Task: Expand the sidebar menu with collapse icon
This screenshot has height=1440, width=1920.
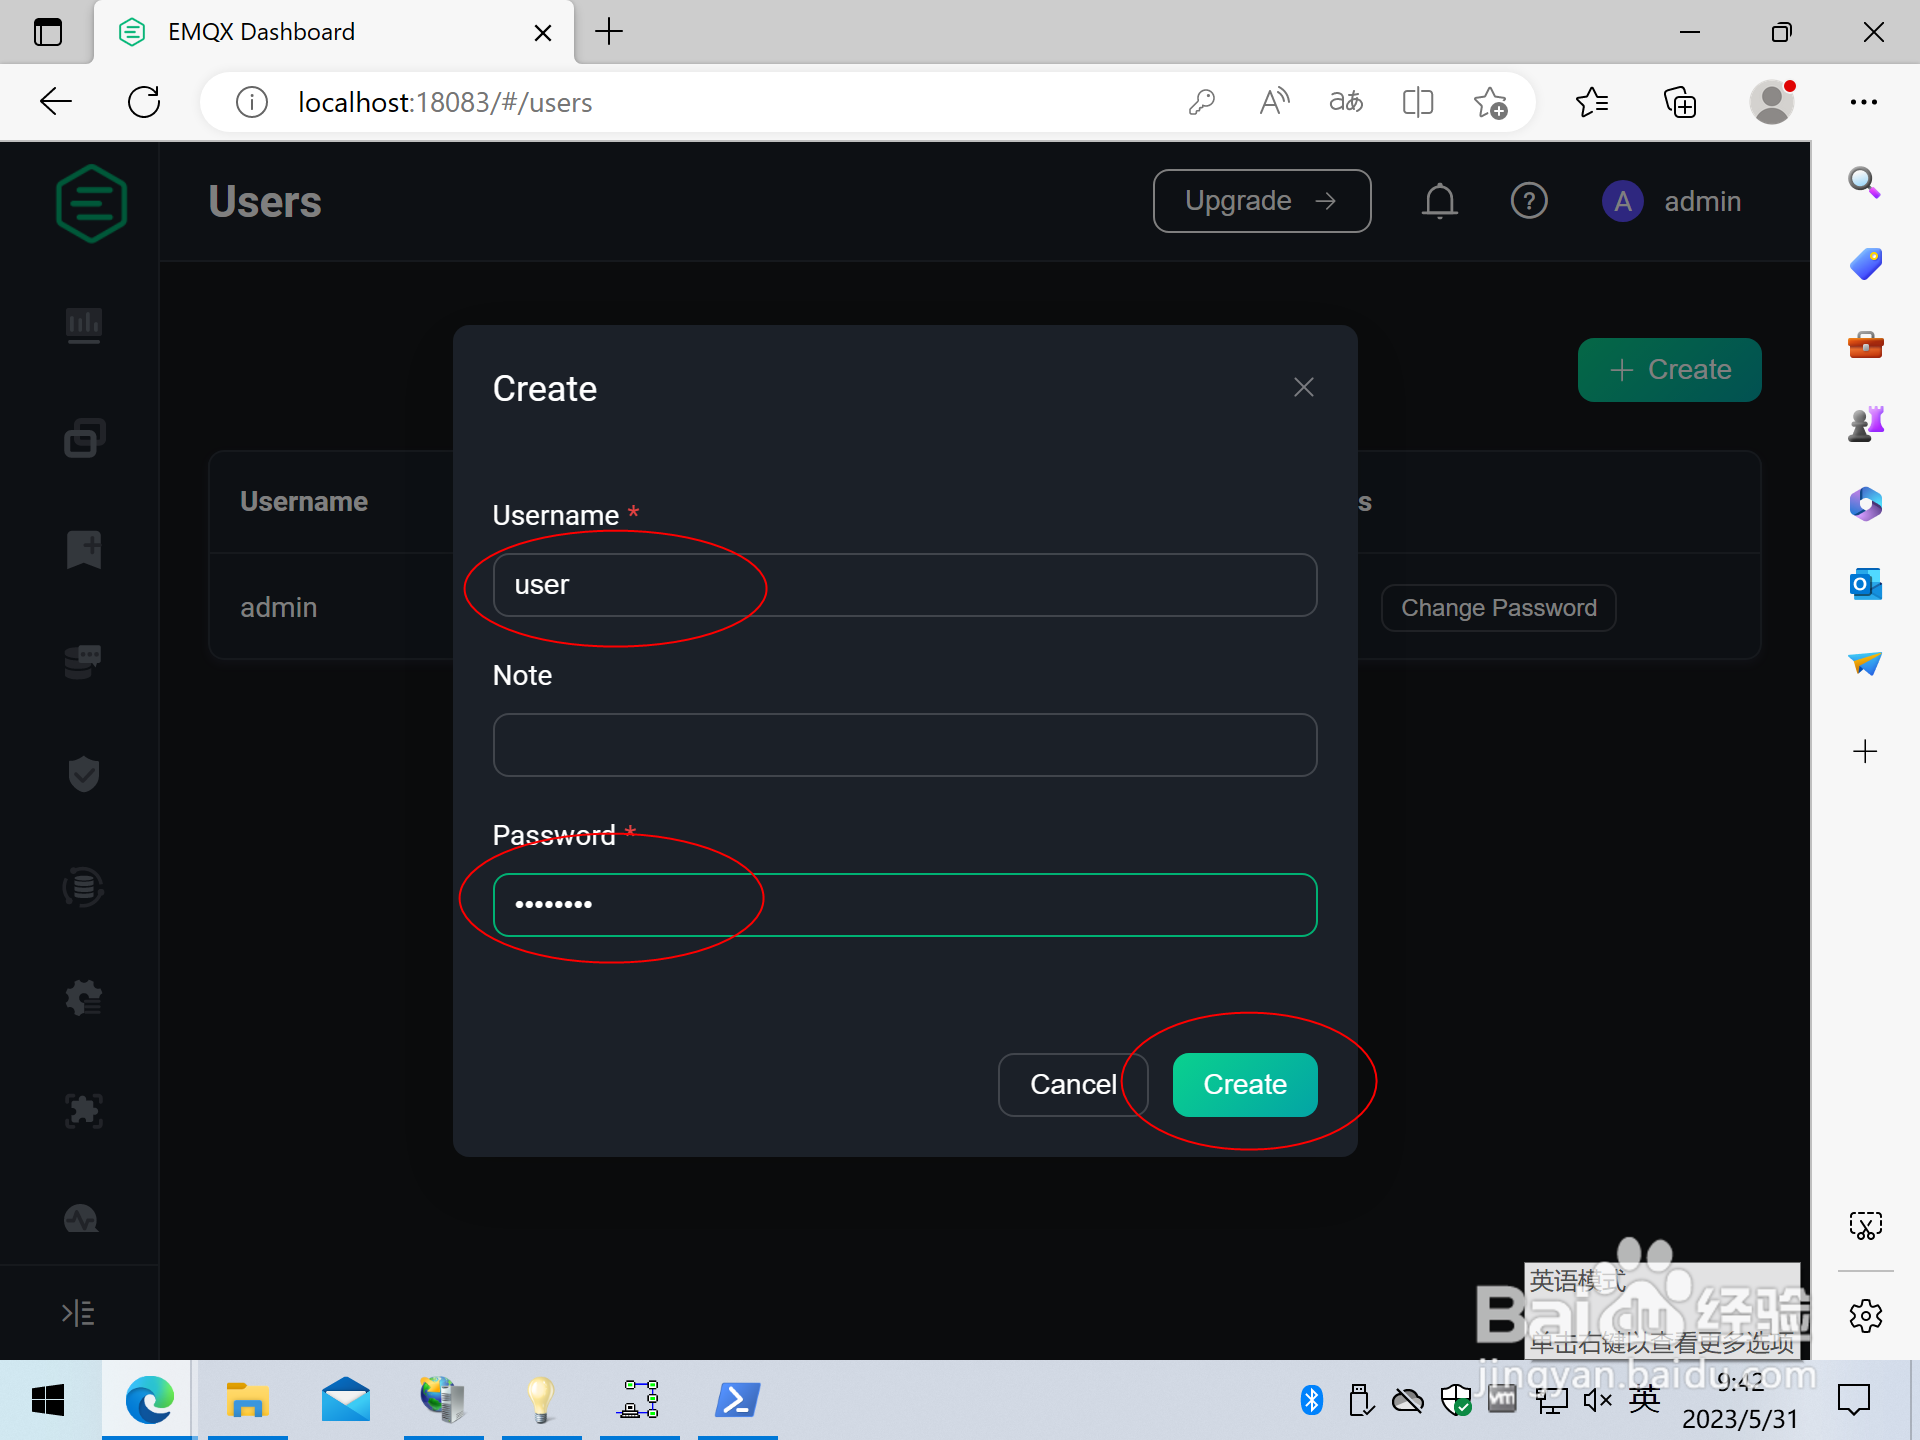Action: pyautogui.click(x=78, y=1313)
